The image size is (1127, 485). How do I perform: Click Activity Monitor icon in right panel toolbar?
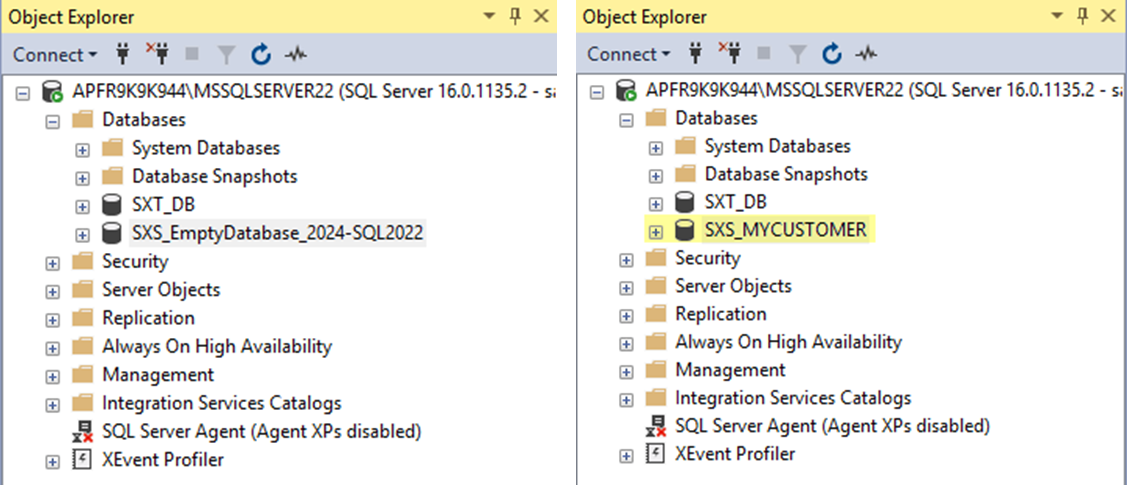click(868, 54)
